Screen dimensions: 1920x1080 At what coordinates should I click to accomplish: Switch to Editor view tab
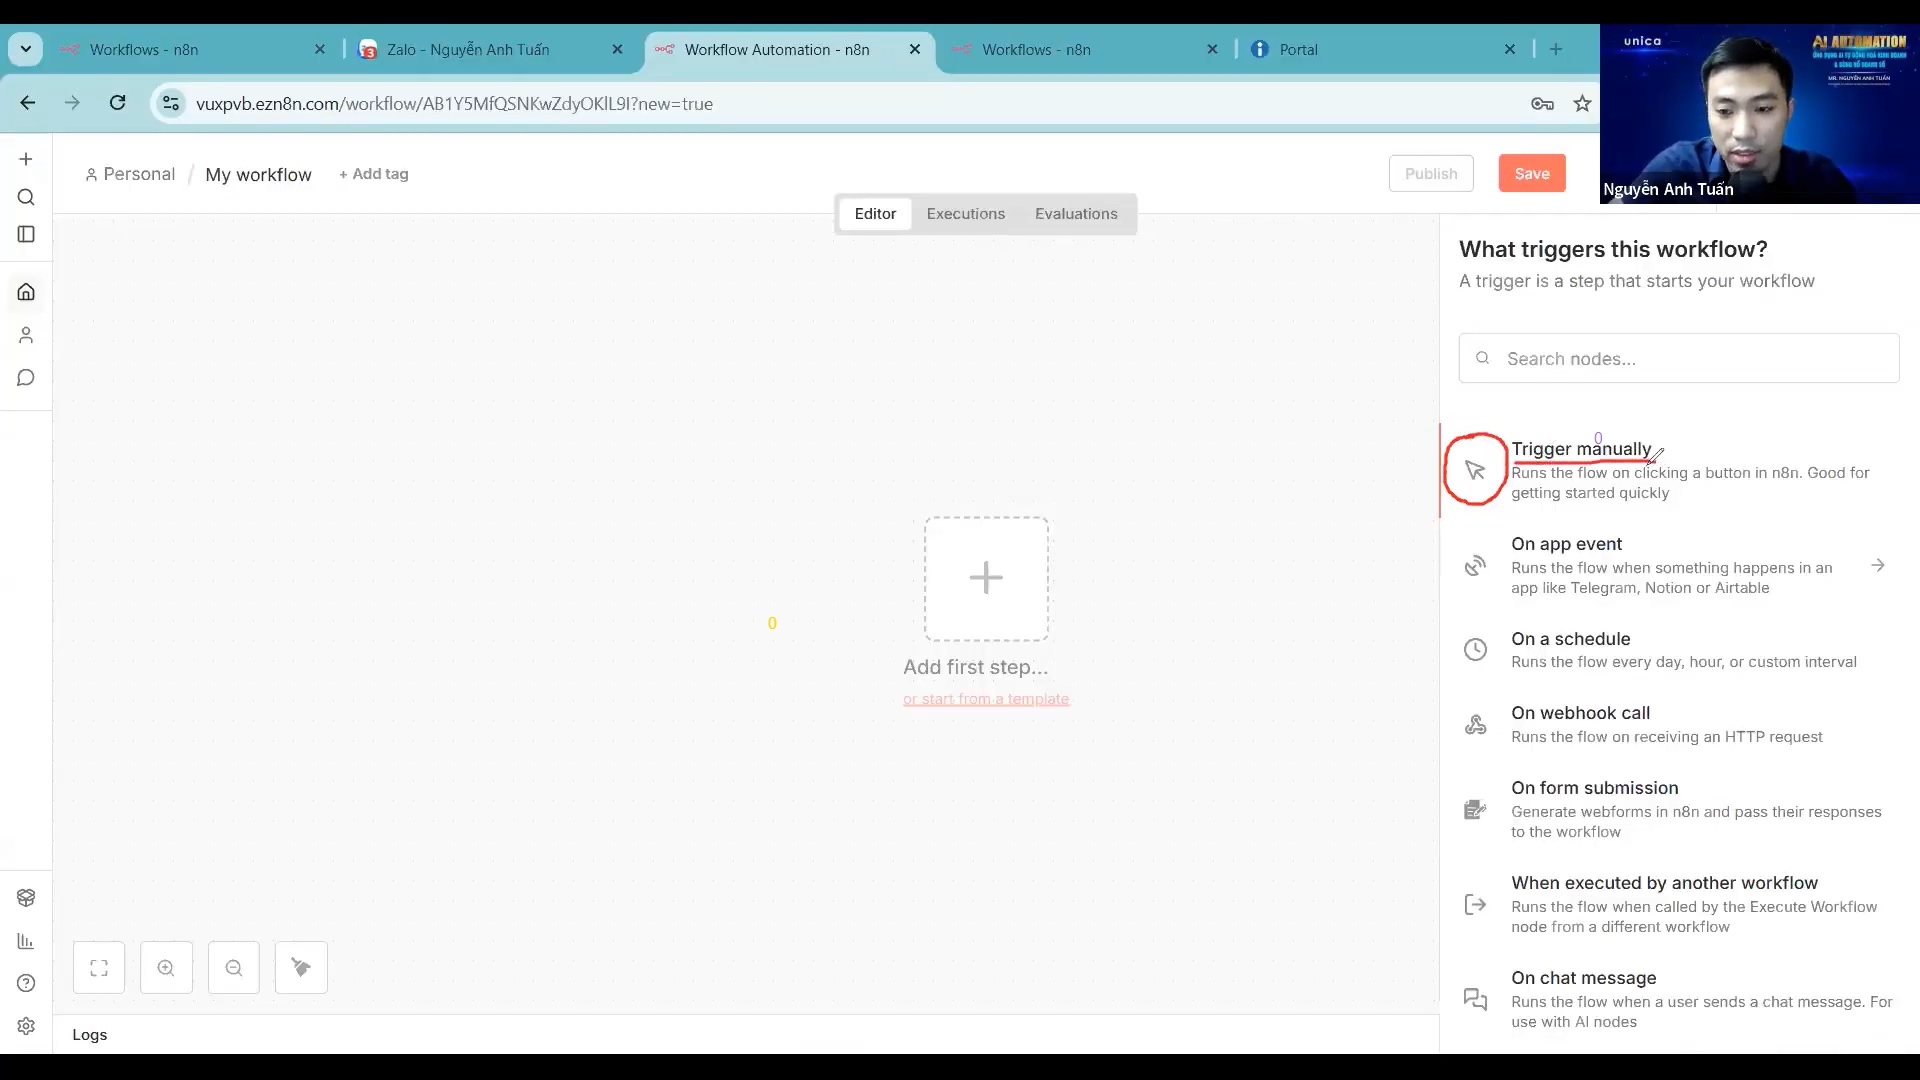pyautogui.click(x=875, y=214)
